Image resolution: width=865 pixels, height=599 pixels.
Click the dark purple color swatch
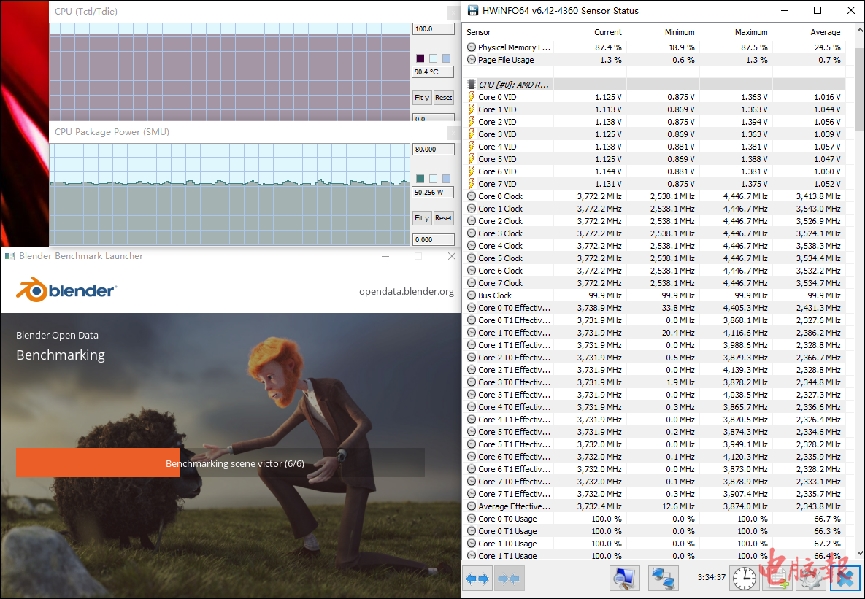point(420,59)
